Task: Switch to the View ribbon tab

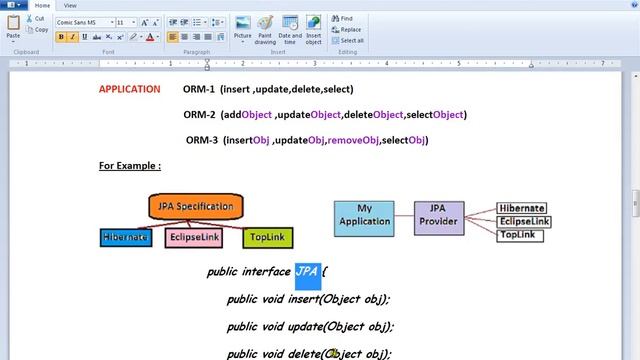Action: [x=70, y=5]
